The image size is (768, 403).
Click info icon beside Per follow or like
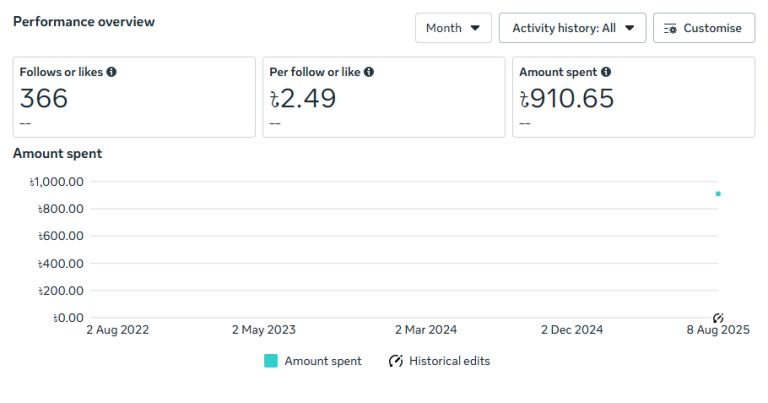(x=369, y=72)
